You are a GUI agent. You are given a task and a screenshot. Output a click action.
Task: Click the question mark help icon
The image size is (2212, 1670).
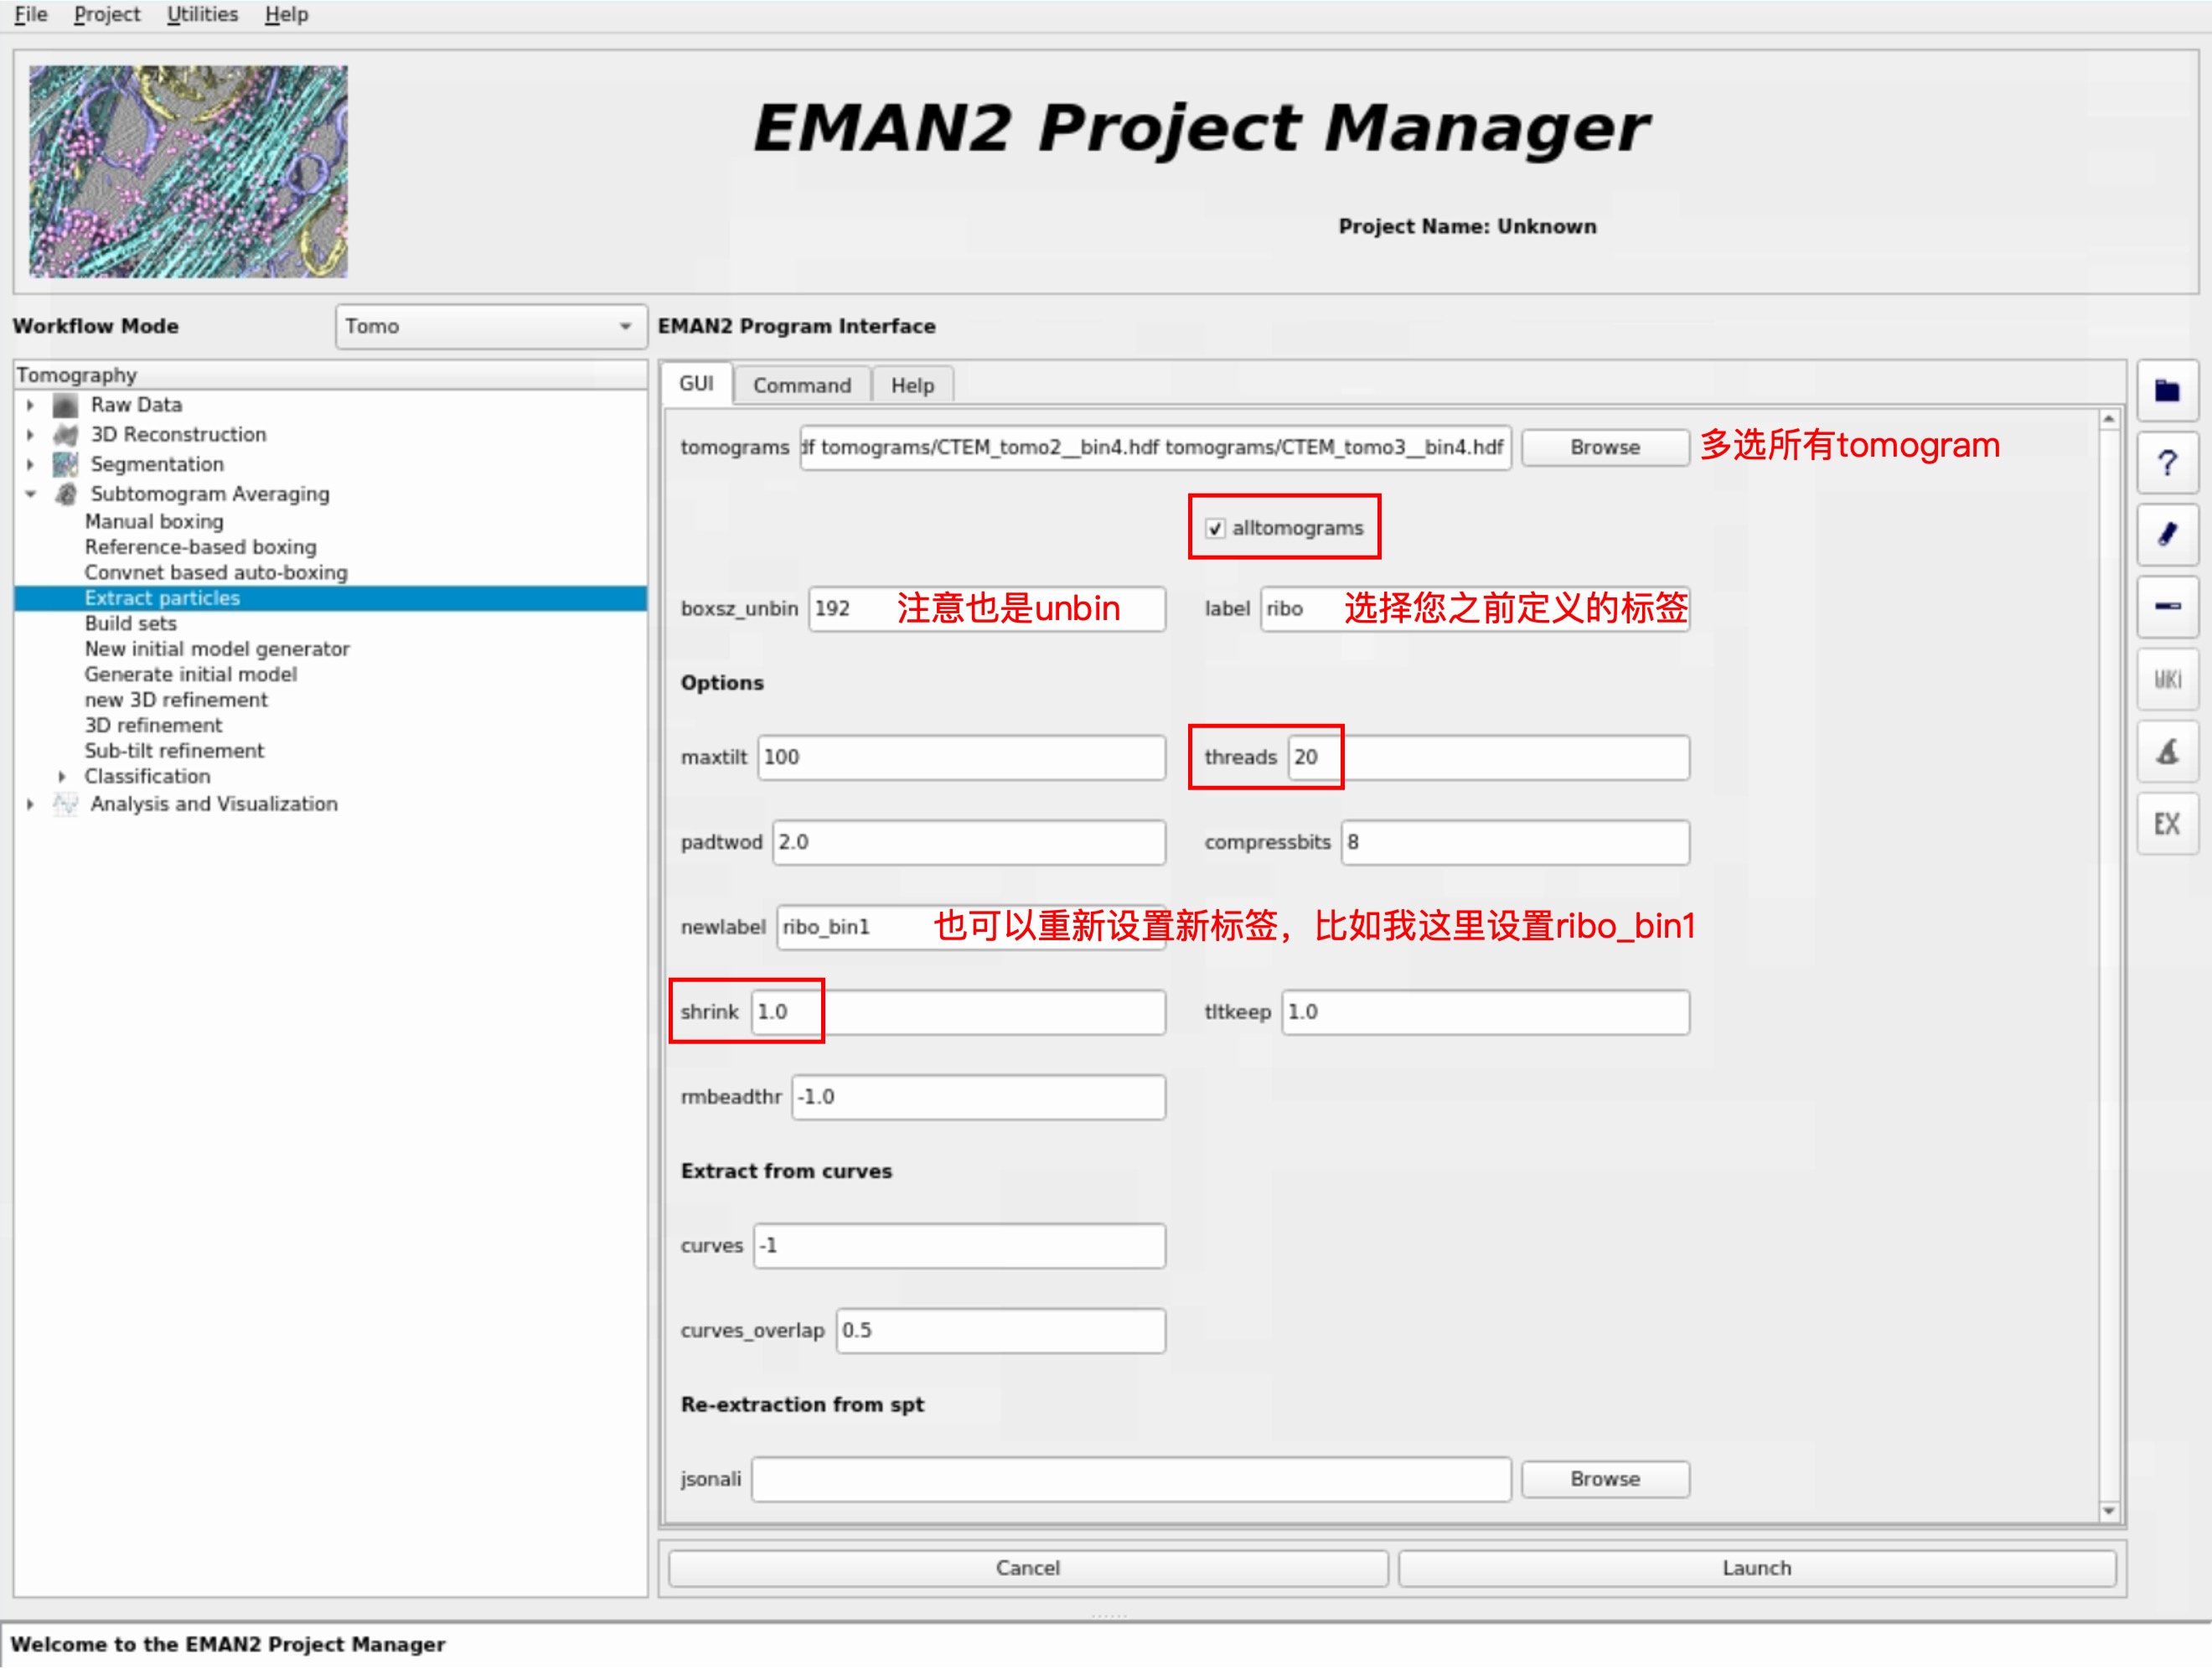pos(2167,463)
